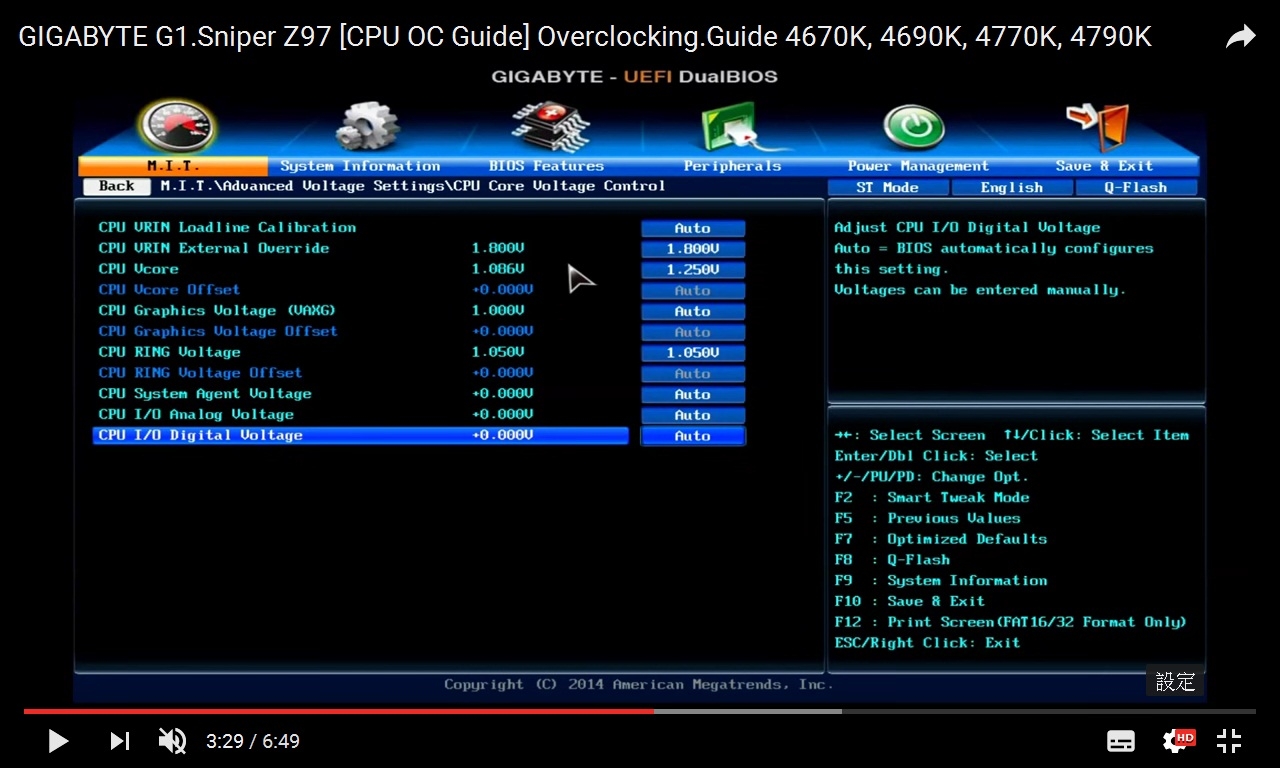Switch to the Save & Exit tab
Image resolution: width=1280 pixels, height=768 pixels.
pyautogui.click(x=1104, y=166)
